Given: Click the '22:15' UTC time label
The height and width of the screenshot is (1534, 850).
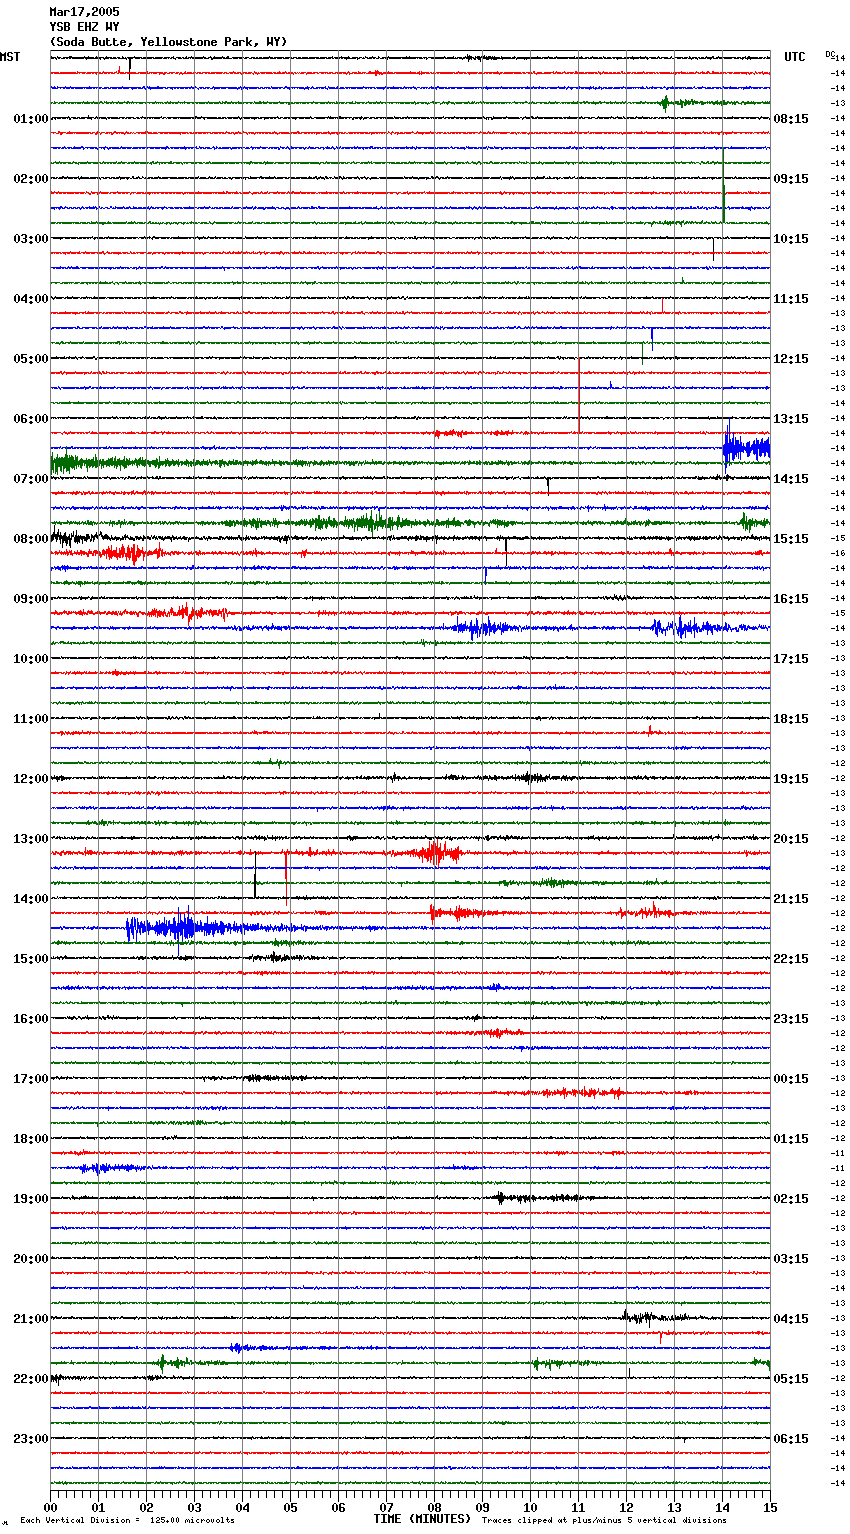Looking at the screenshot, I should point(791,959).
